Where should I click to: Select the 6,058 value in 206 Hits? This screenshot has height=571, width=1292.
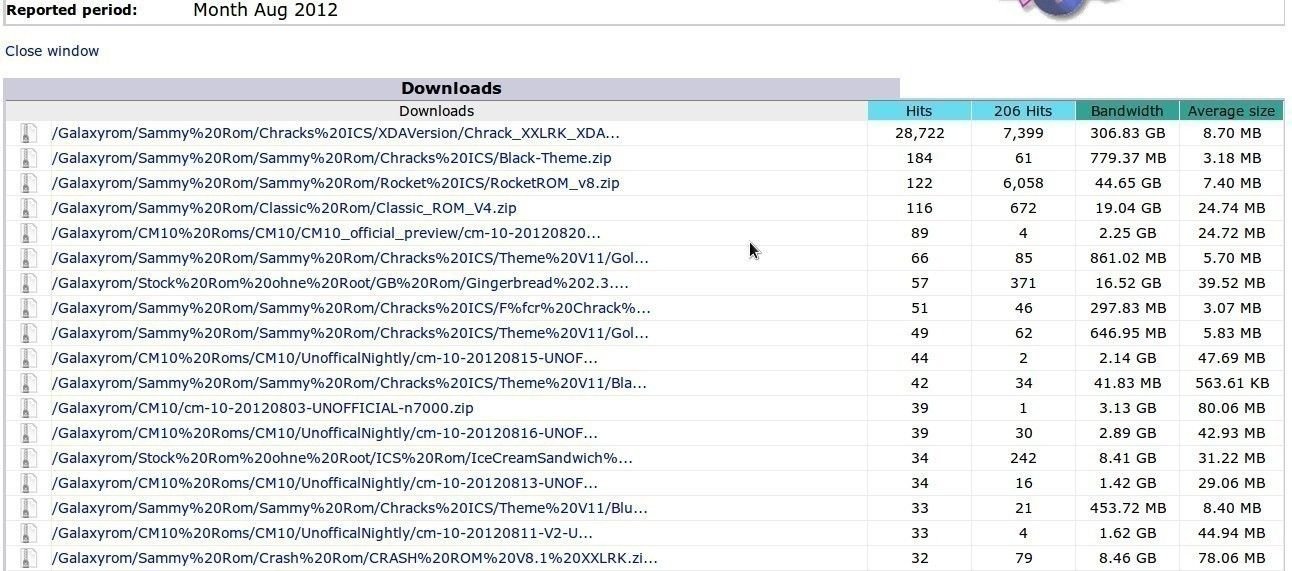[1023, 183]
